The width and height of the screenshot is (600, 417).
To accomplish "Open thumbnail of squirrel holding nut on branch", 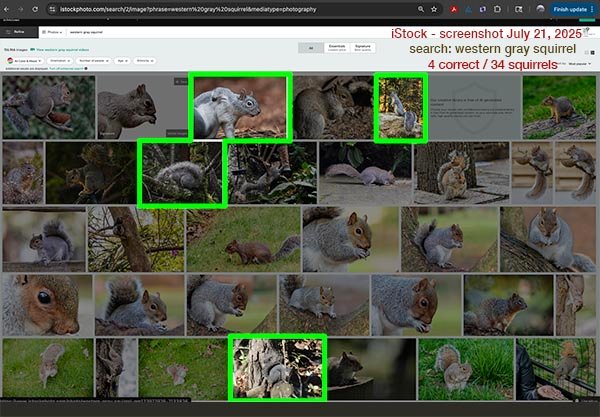I will point(49,107).
